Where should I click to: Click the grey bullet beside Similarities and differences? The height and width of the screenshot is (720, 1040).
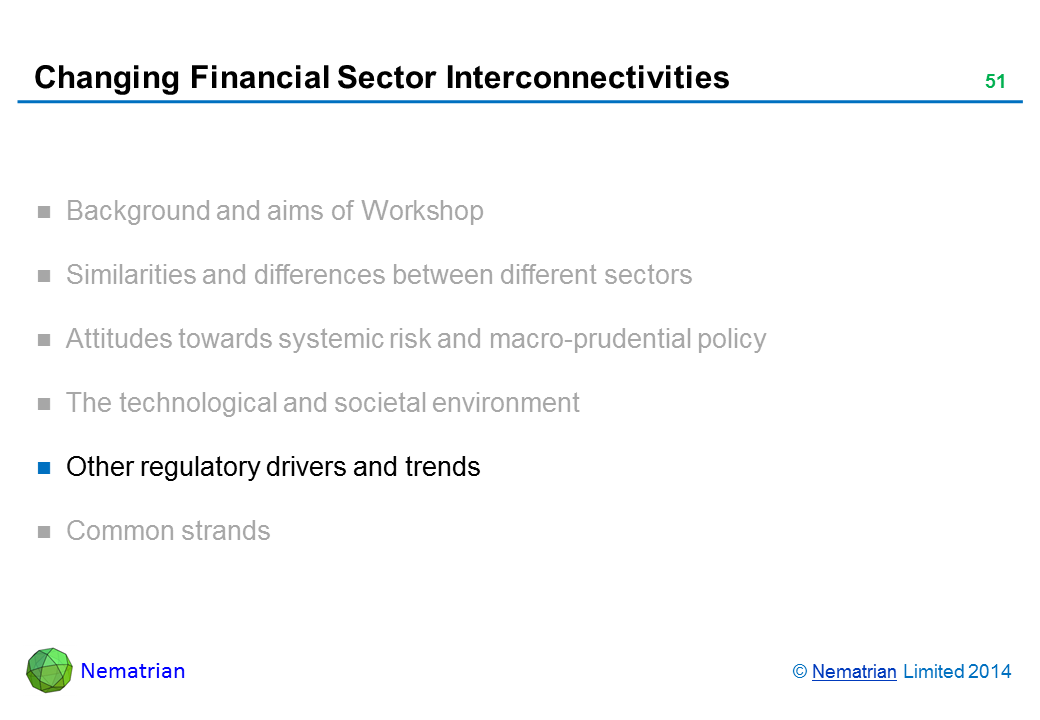(44, 276)
